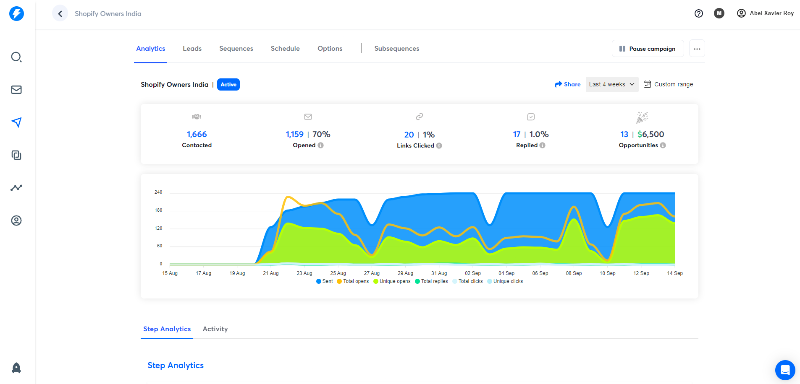Screen dimensions: 800x384
Task: Open the three-dots more options button
Action: click(697, 49)
